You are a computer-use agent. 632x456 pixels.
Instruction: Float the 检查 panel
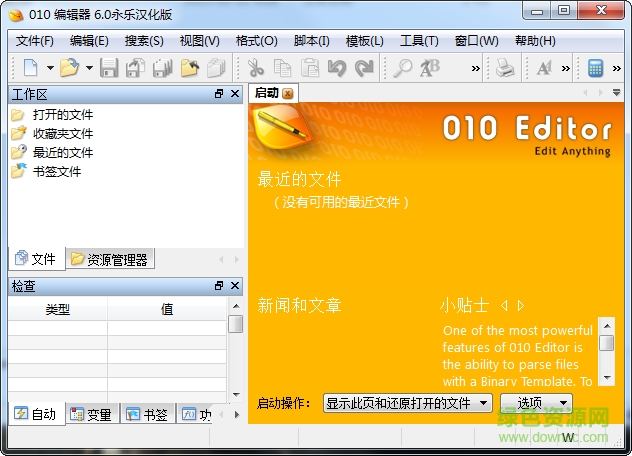pyautogui.click(x=219, y=286)
